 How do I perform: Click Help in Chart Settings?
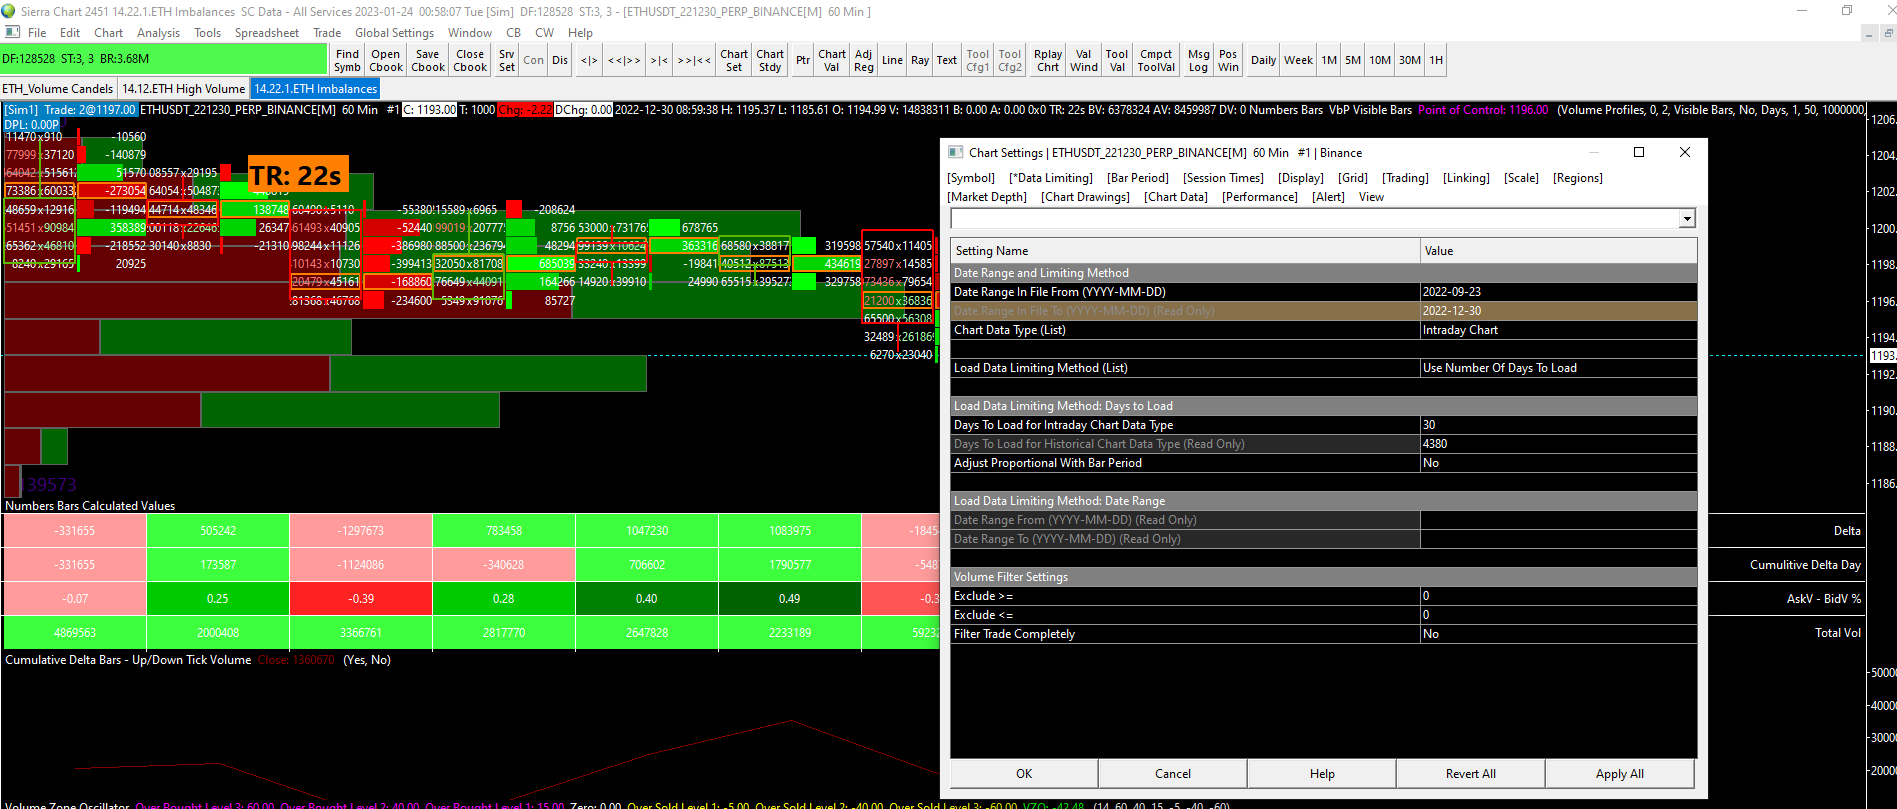[x=1322, y=774]
